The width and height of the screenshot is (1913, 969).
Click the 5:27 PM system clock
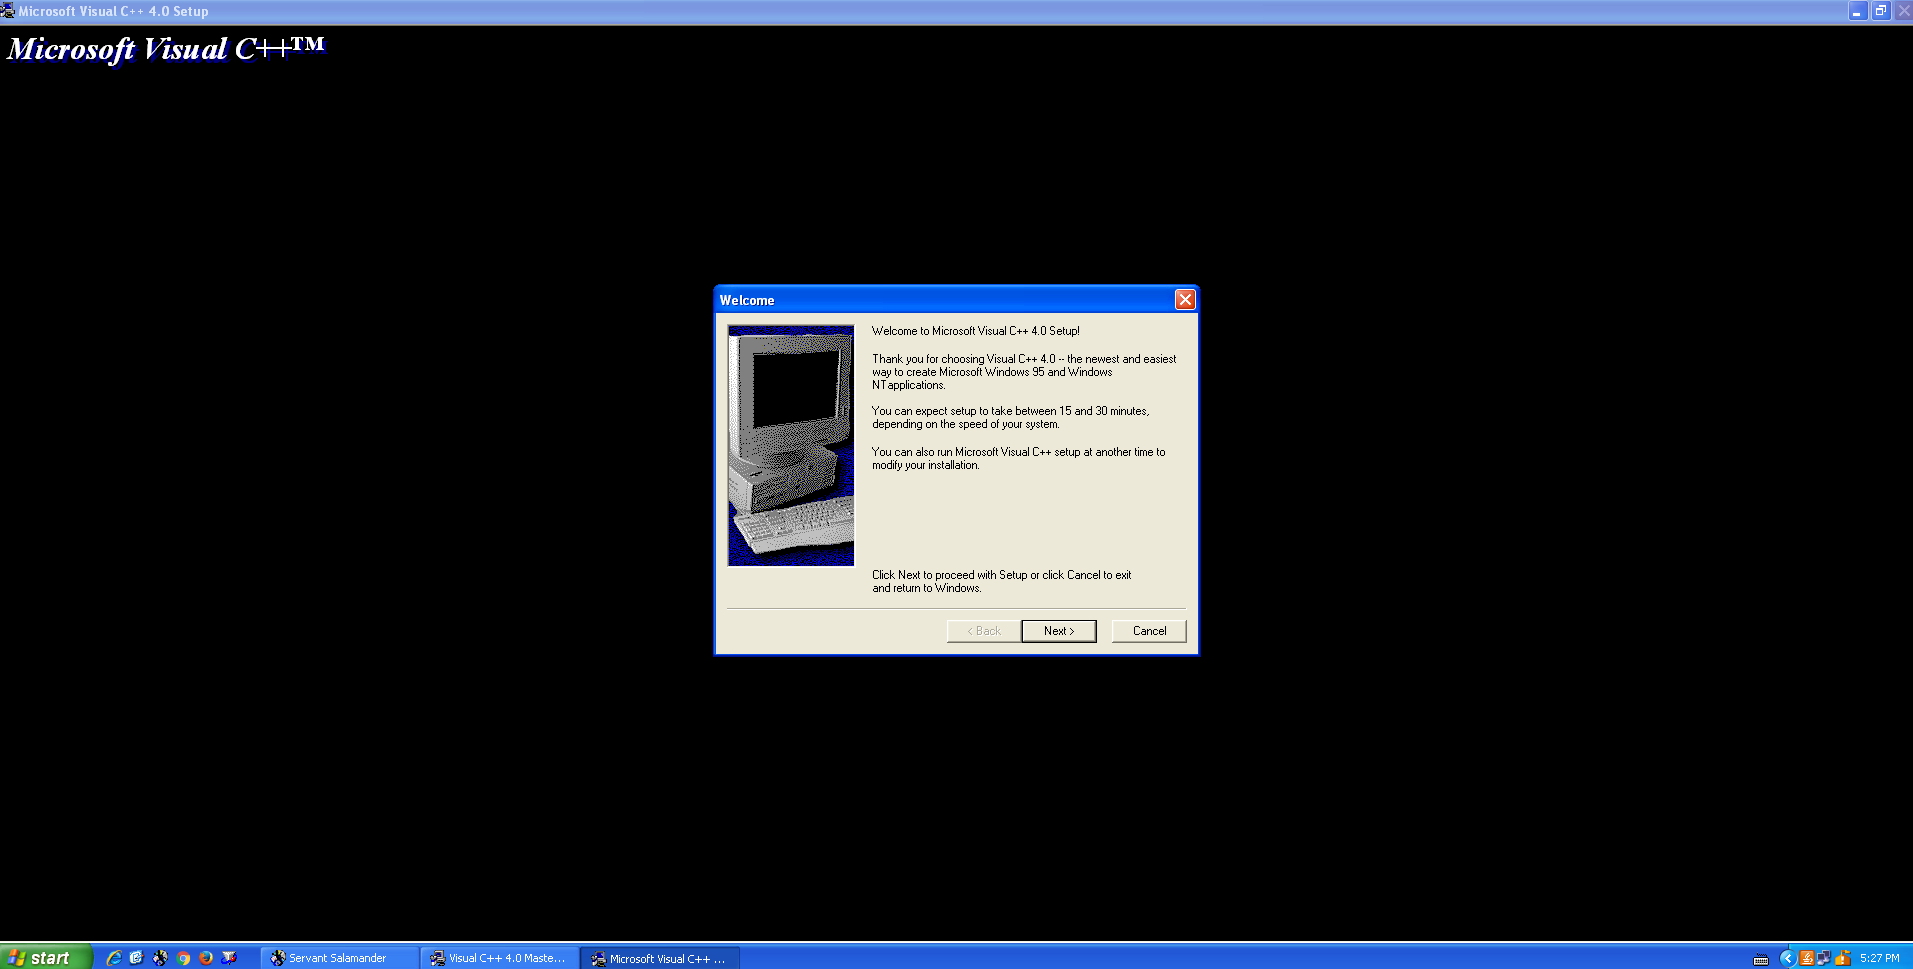click(x=1880, y=958)
